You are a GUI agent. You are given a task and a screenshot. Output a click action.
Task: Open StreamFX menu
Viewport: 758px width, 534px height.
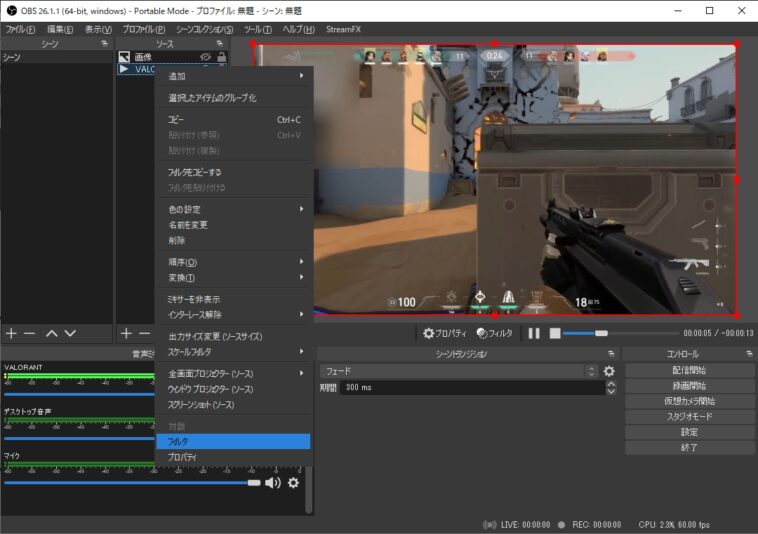[343, 29]
